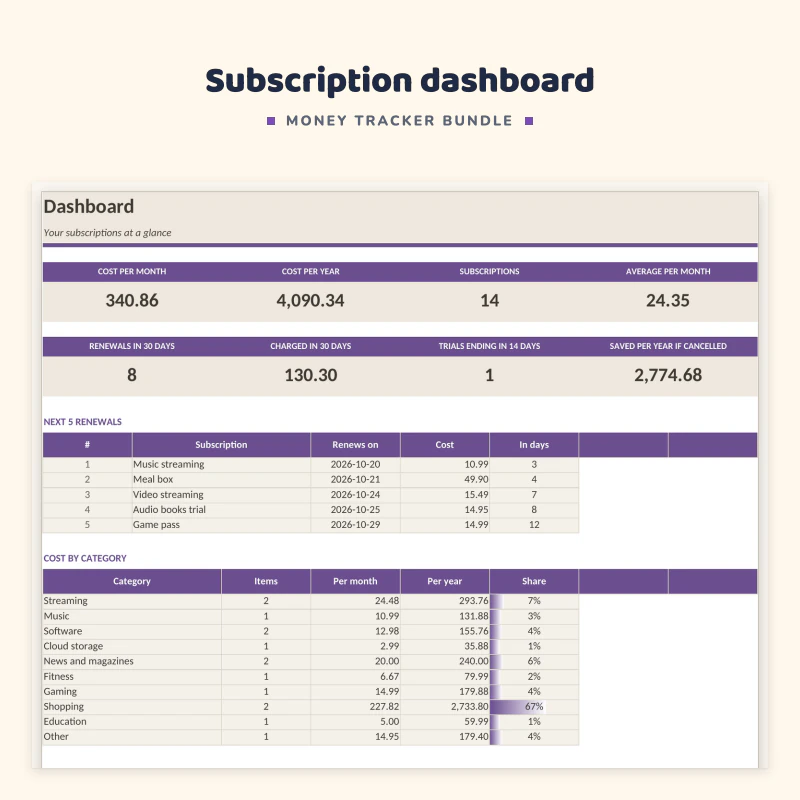
Task: Select the 'Category' column header
Action: point(132,581)
